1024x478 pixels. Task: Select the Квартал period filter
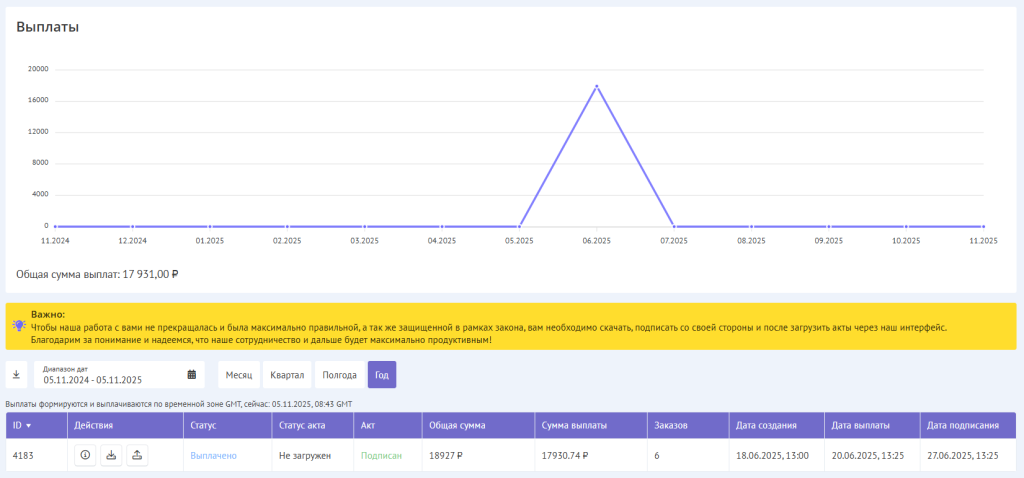pos(287,375)
